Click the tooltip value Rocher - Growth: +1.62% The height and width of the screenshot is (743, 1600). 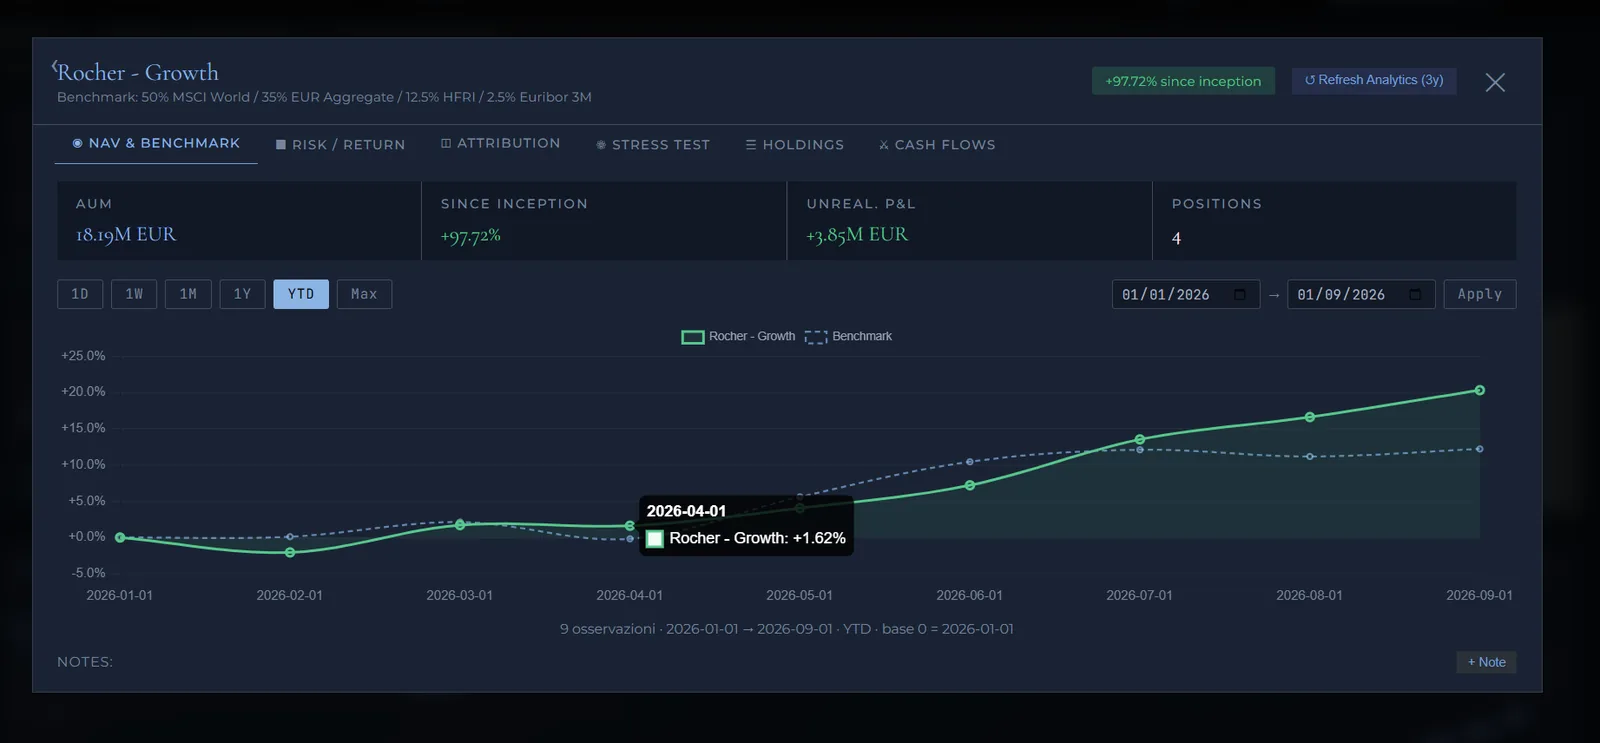[757, 538]
